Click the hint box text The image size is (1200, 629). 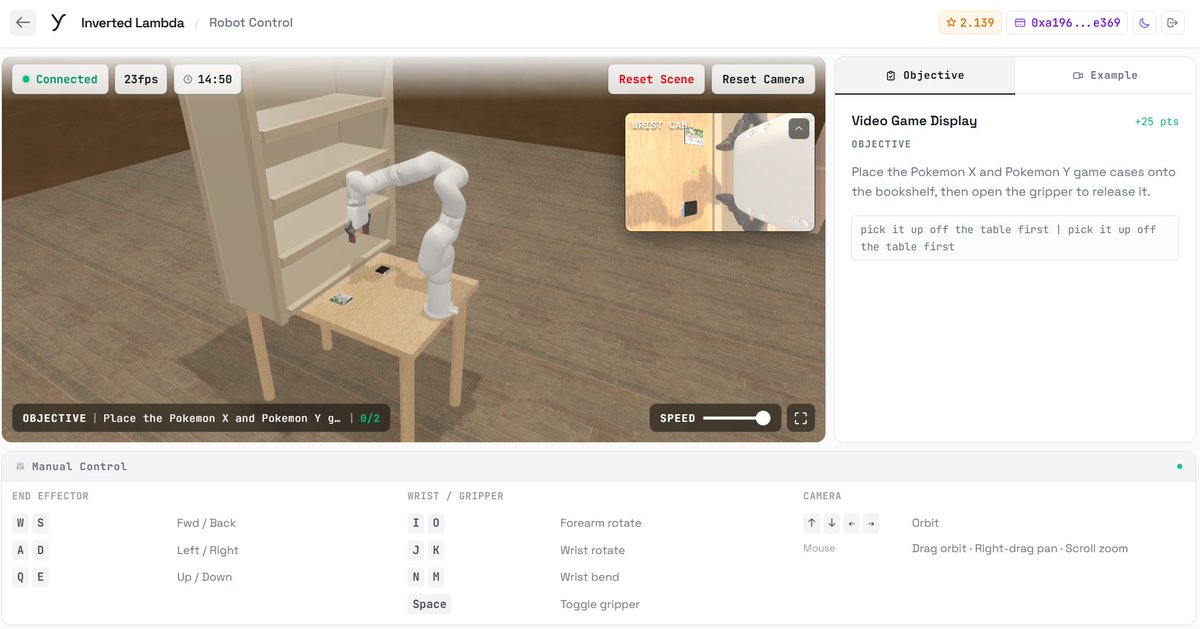(x=1015, y=238)
